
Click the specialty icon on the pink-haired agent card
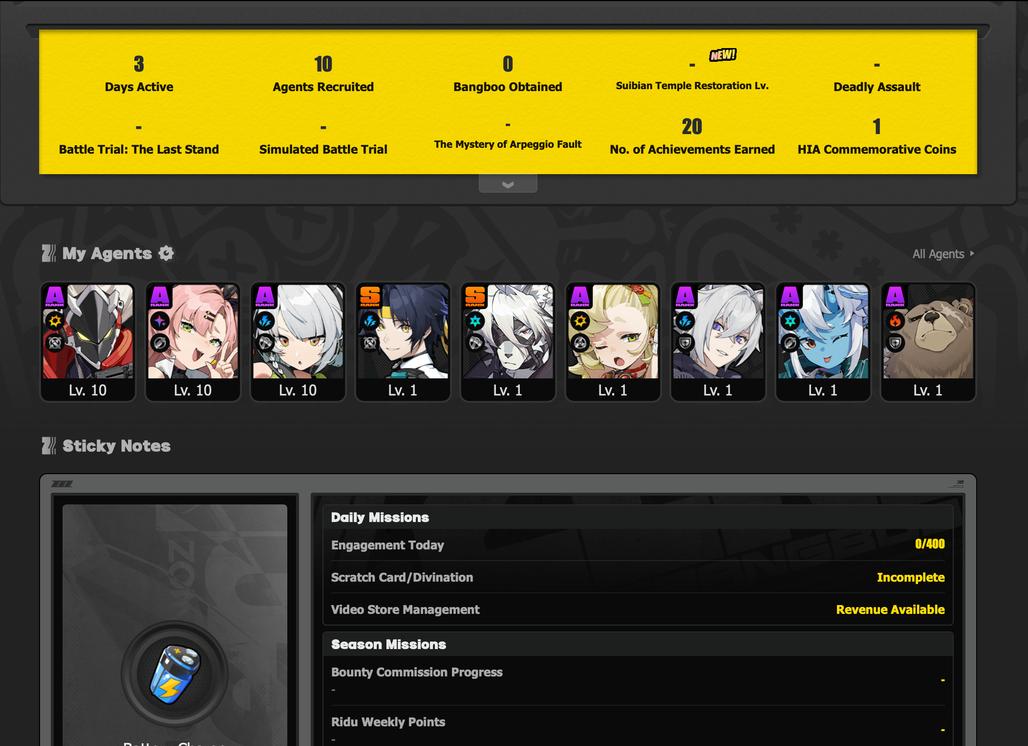coord(160,342)
